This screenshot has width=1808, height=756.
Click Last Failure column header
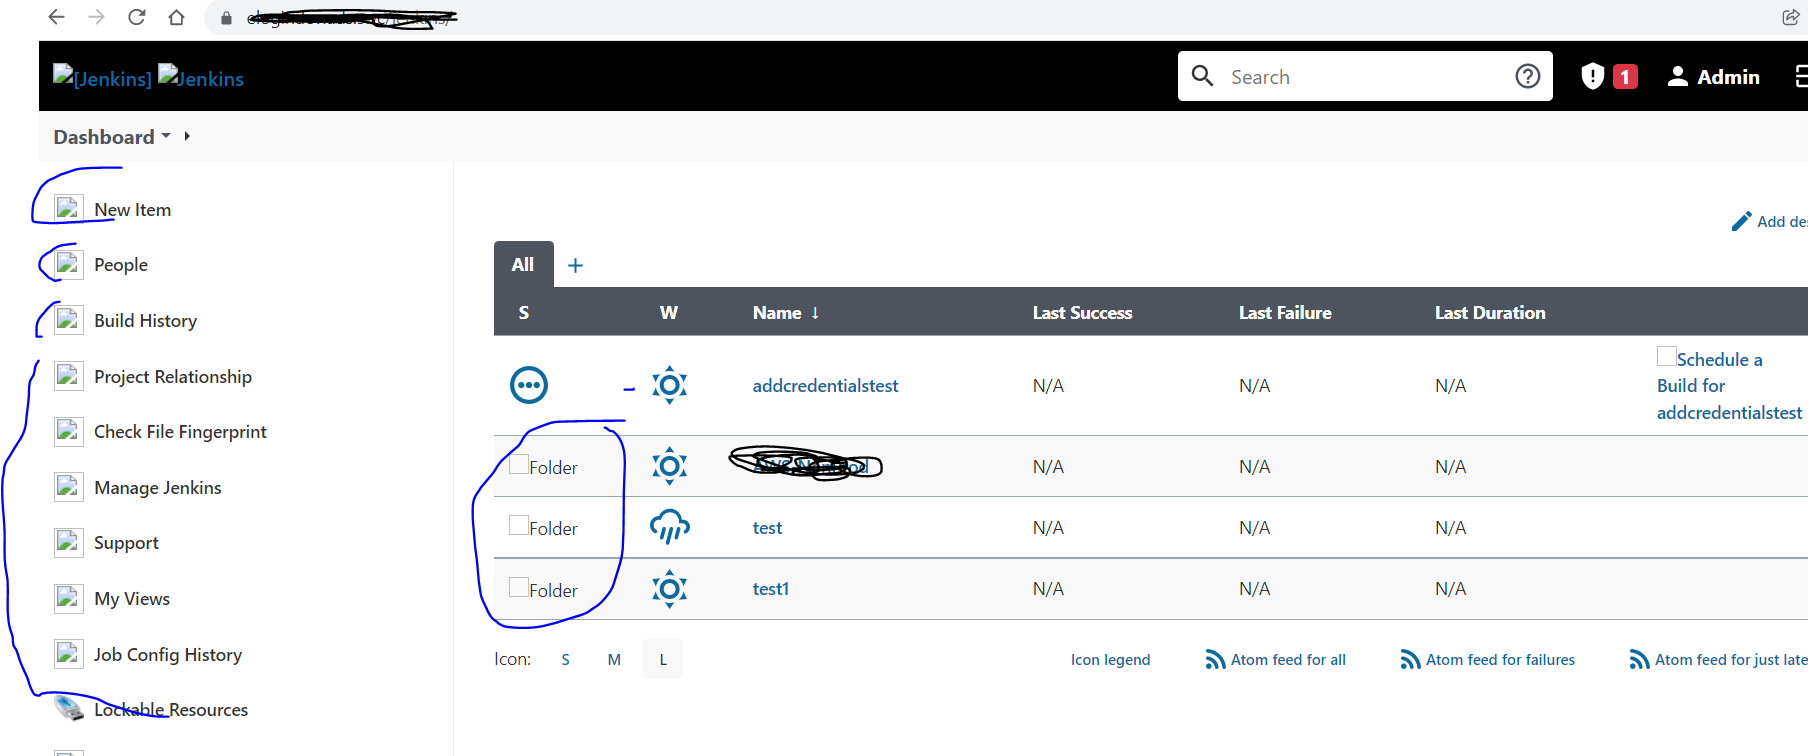(x=1285, y=312)
